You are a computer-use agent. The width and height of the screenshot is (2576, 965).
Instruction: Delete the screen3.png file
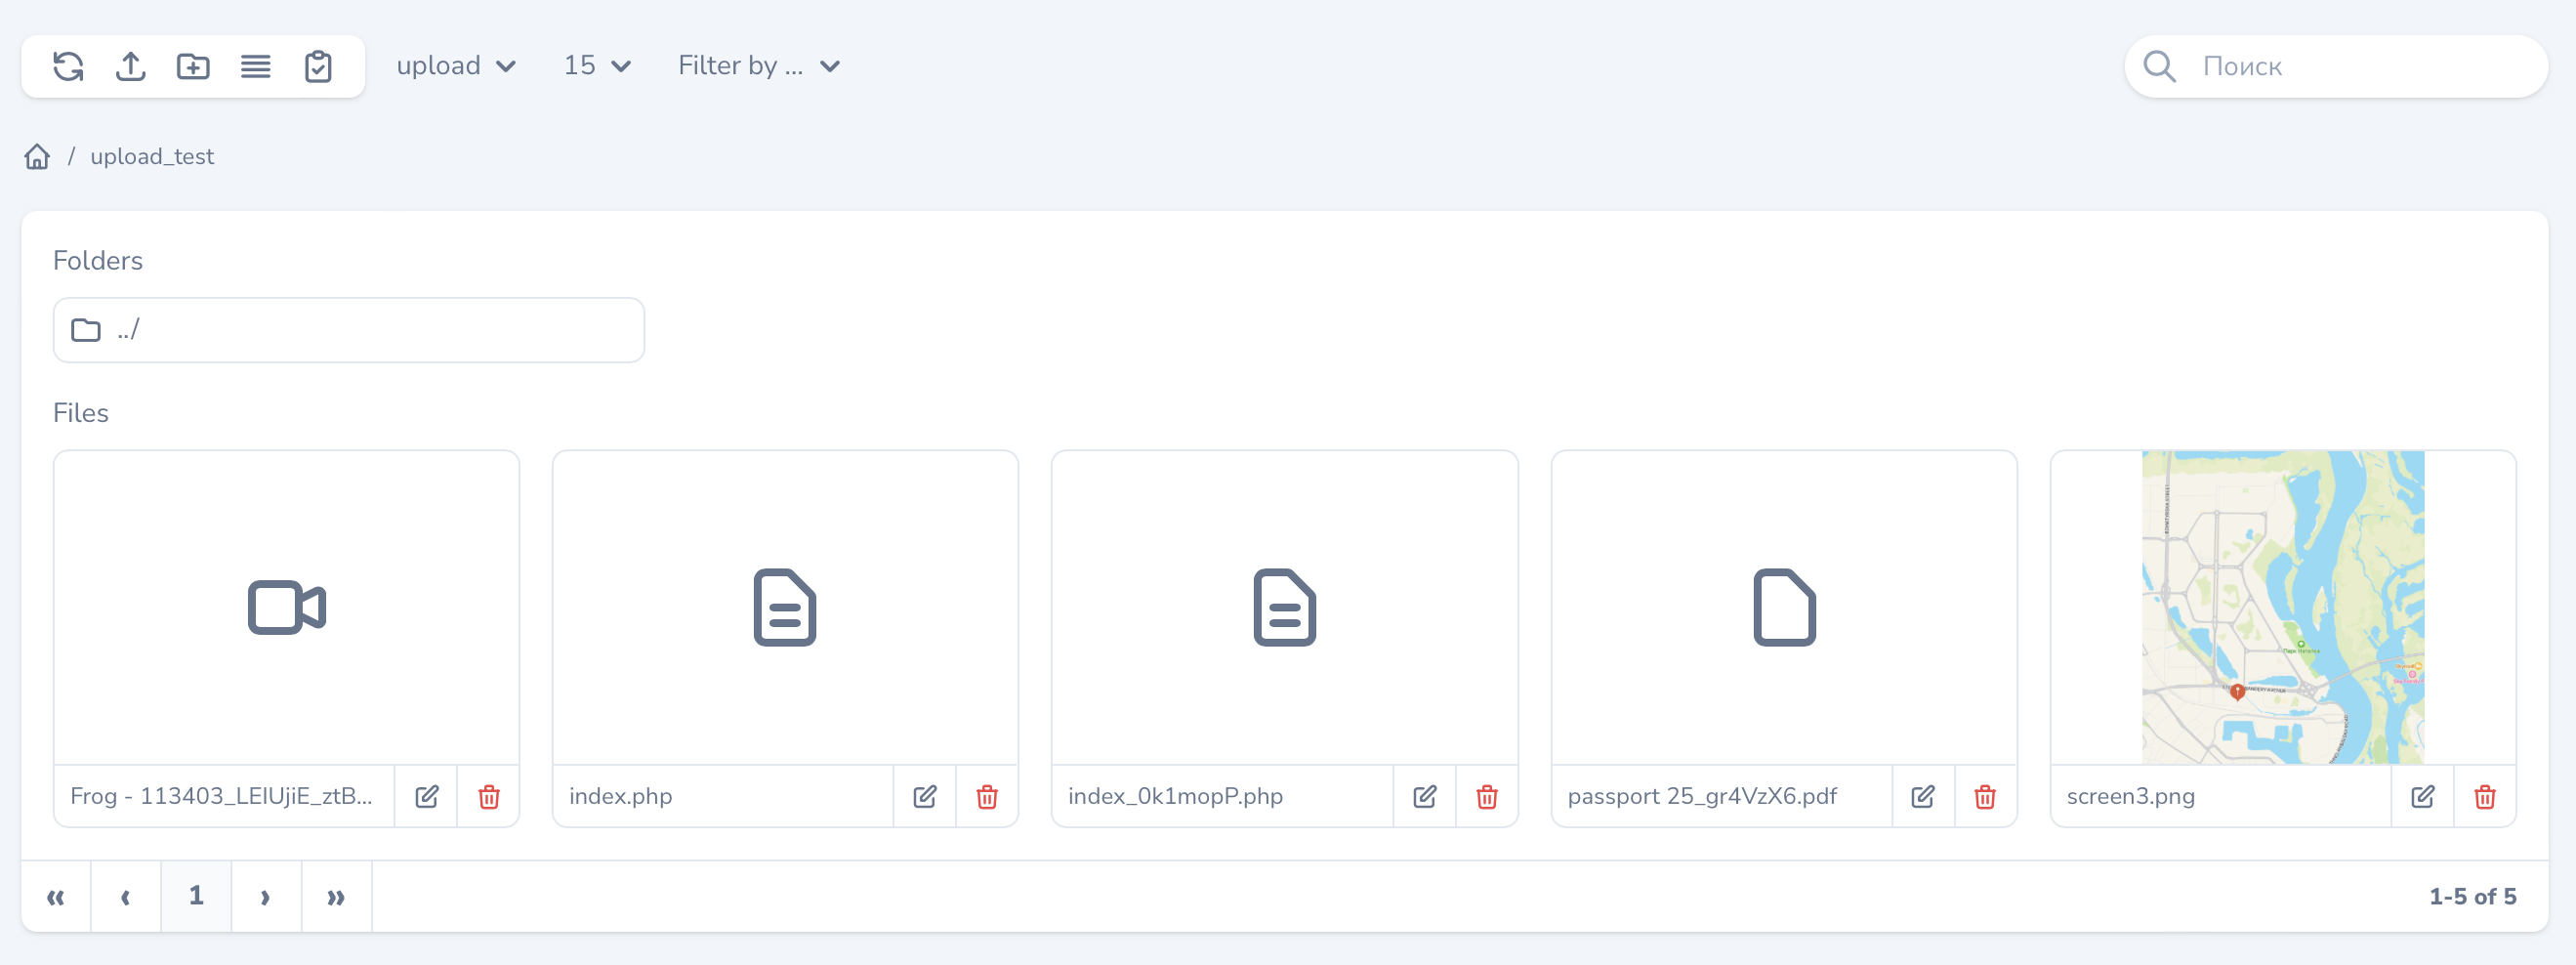[x=2484, y=796]
